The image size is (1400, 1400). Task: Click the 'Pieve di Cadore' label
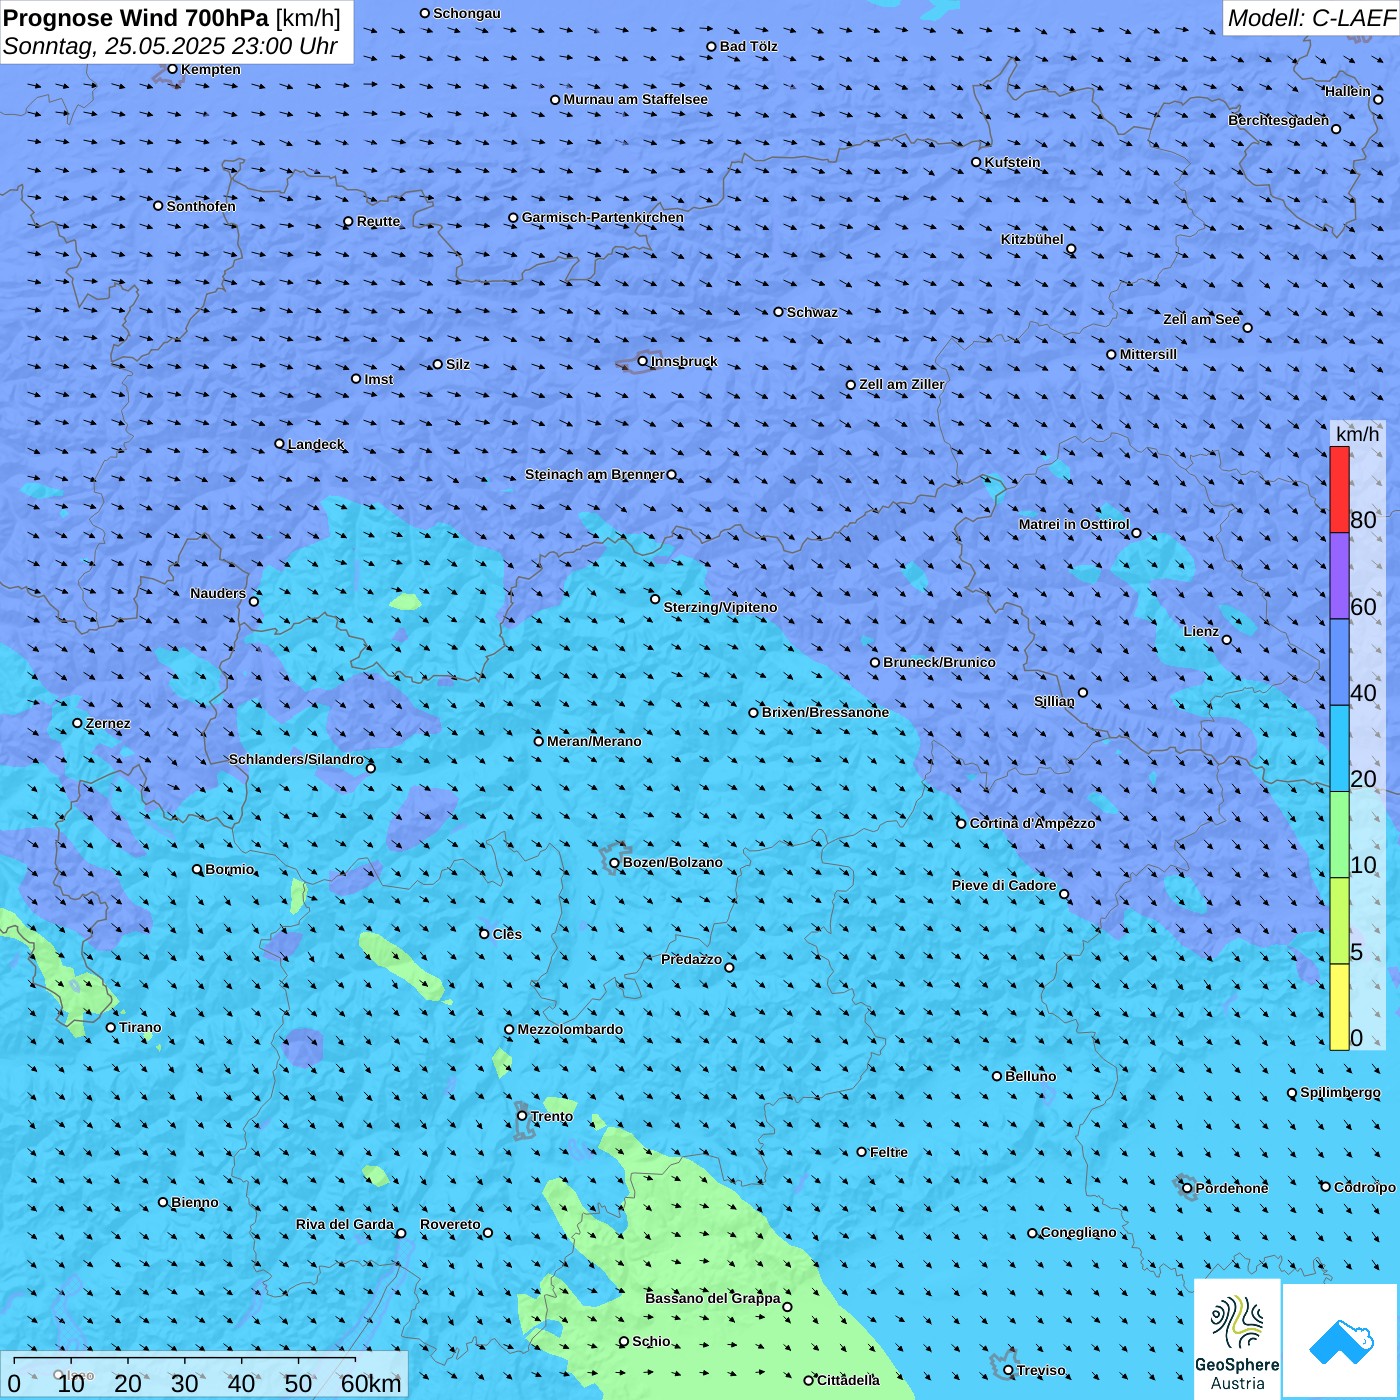coord(1004,885)
